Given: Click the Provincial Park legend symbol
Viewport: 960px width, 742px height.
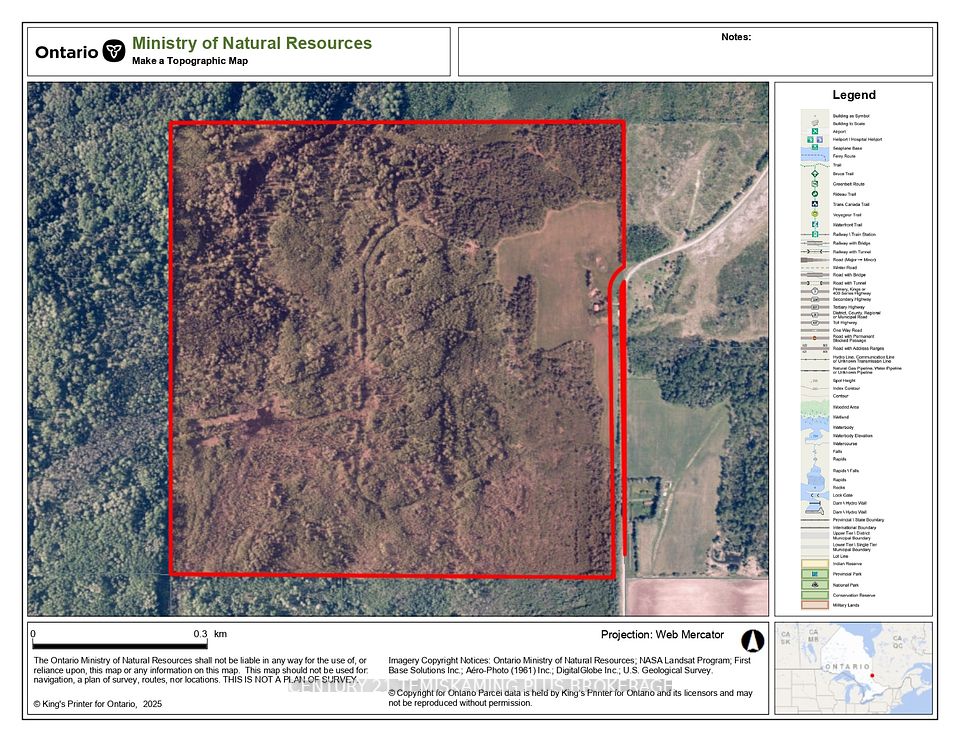Looking at the screenshot, I should pyautogui.click(x=815, y=574).
